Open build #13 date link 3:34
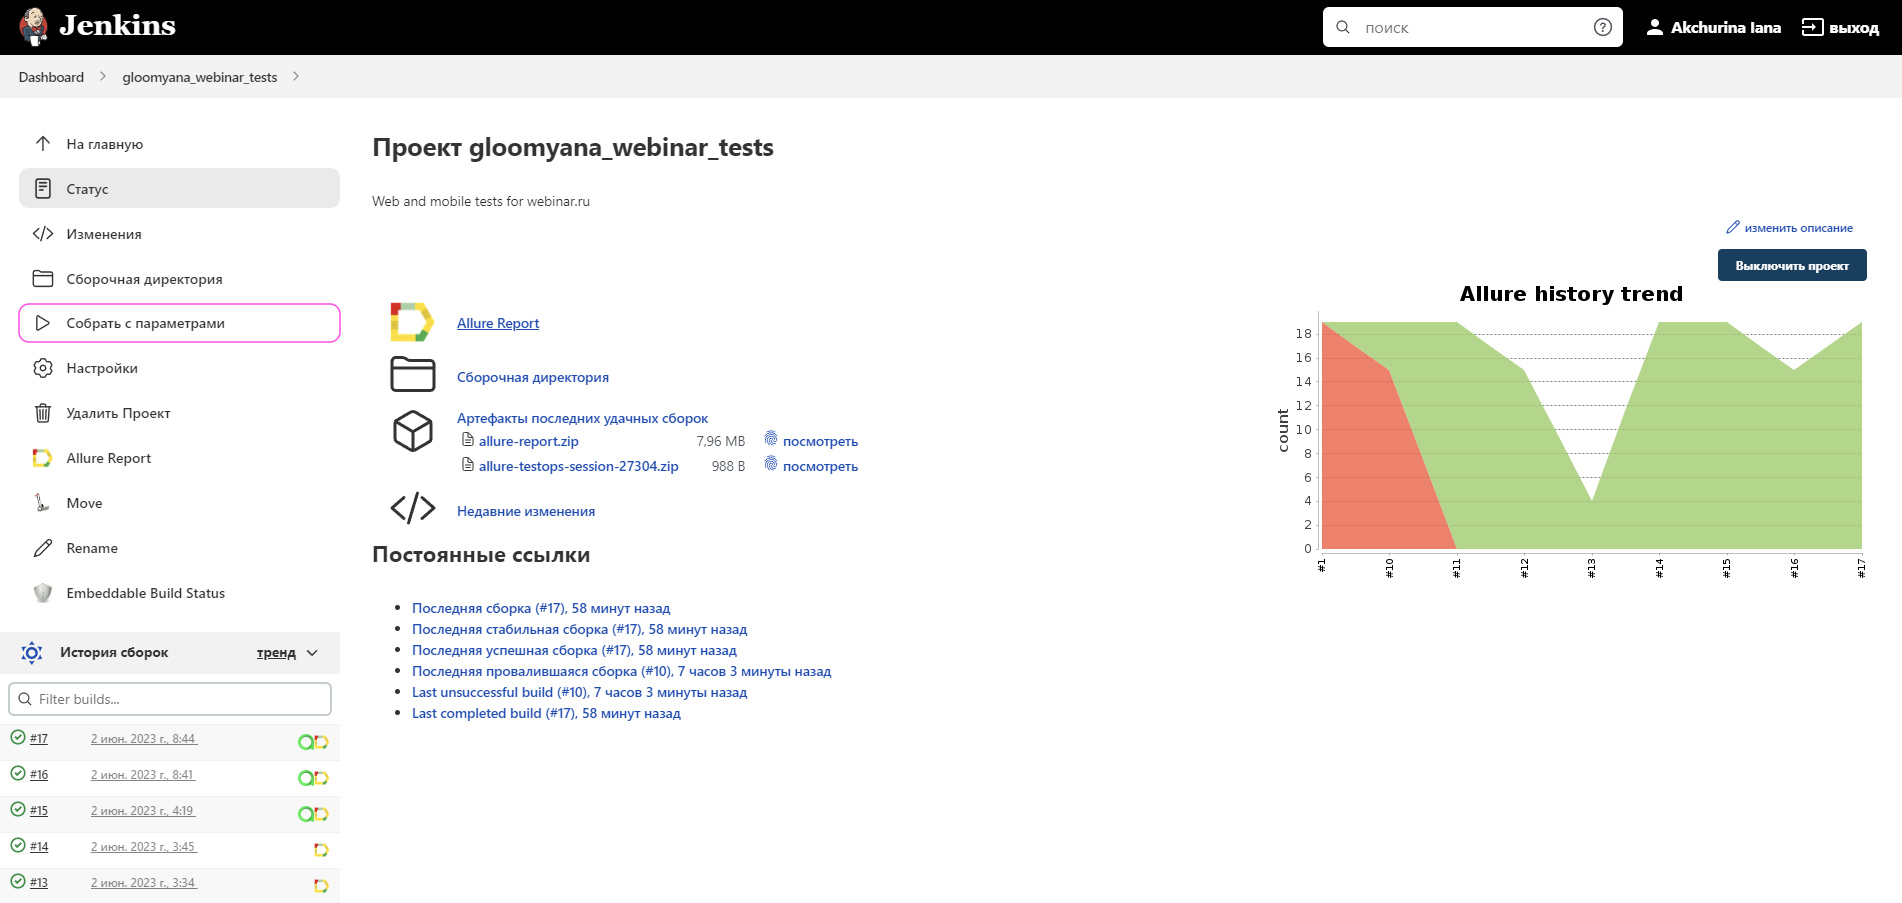Viewport: 1902px width, 903px height. [x=144, y=883]
